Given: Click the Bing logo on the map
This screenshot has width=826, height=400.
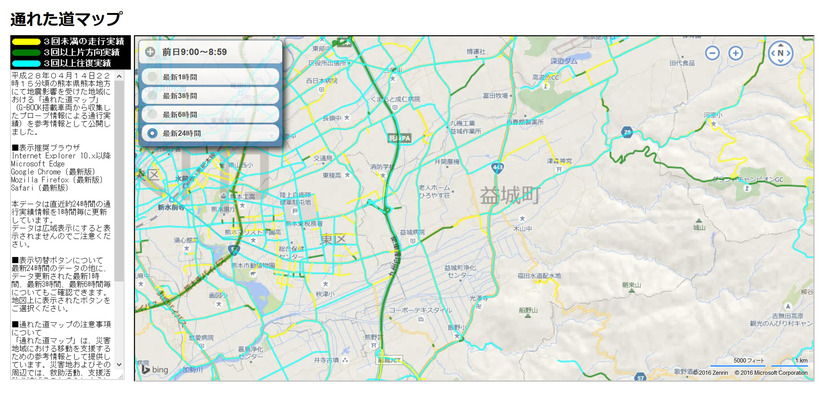Looking at the screenshot, I should (x=154, y=369).
